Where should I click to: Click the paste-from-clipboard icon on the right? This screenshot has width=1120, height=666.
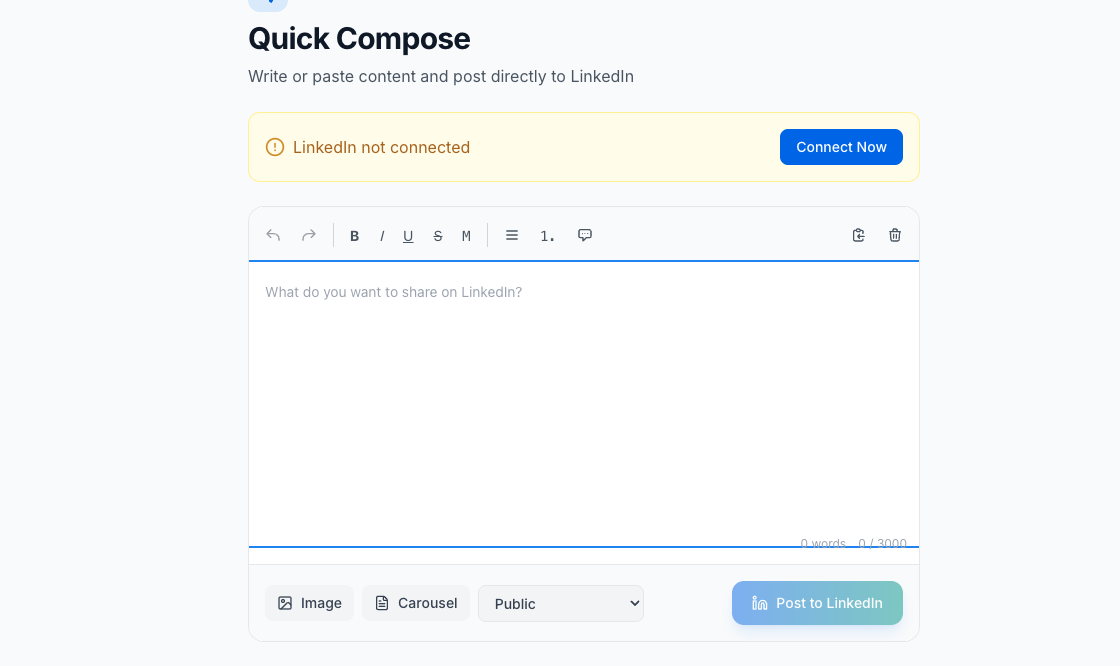[x=858, y=235]
